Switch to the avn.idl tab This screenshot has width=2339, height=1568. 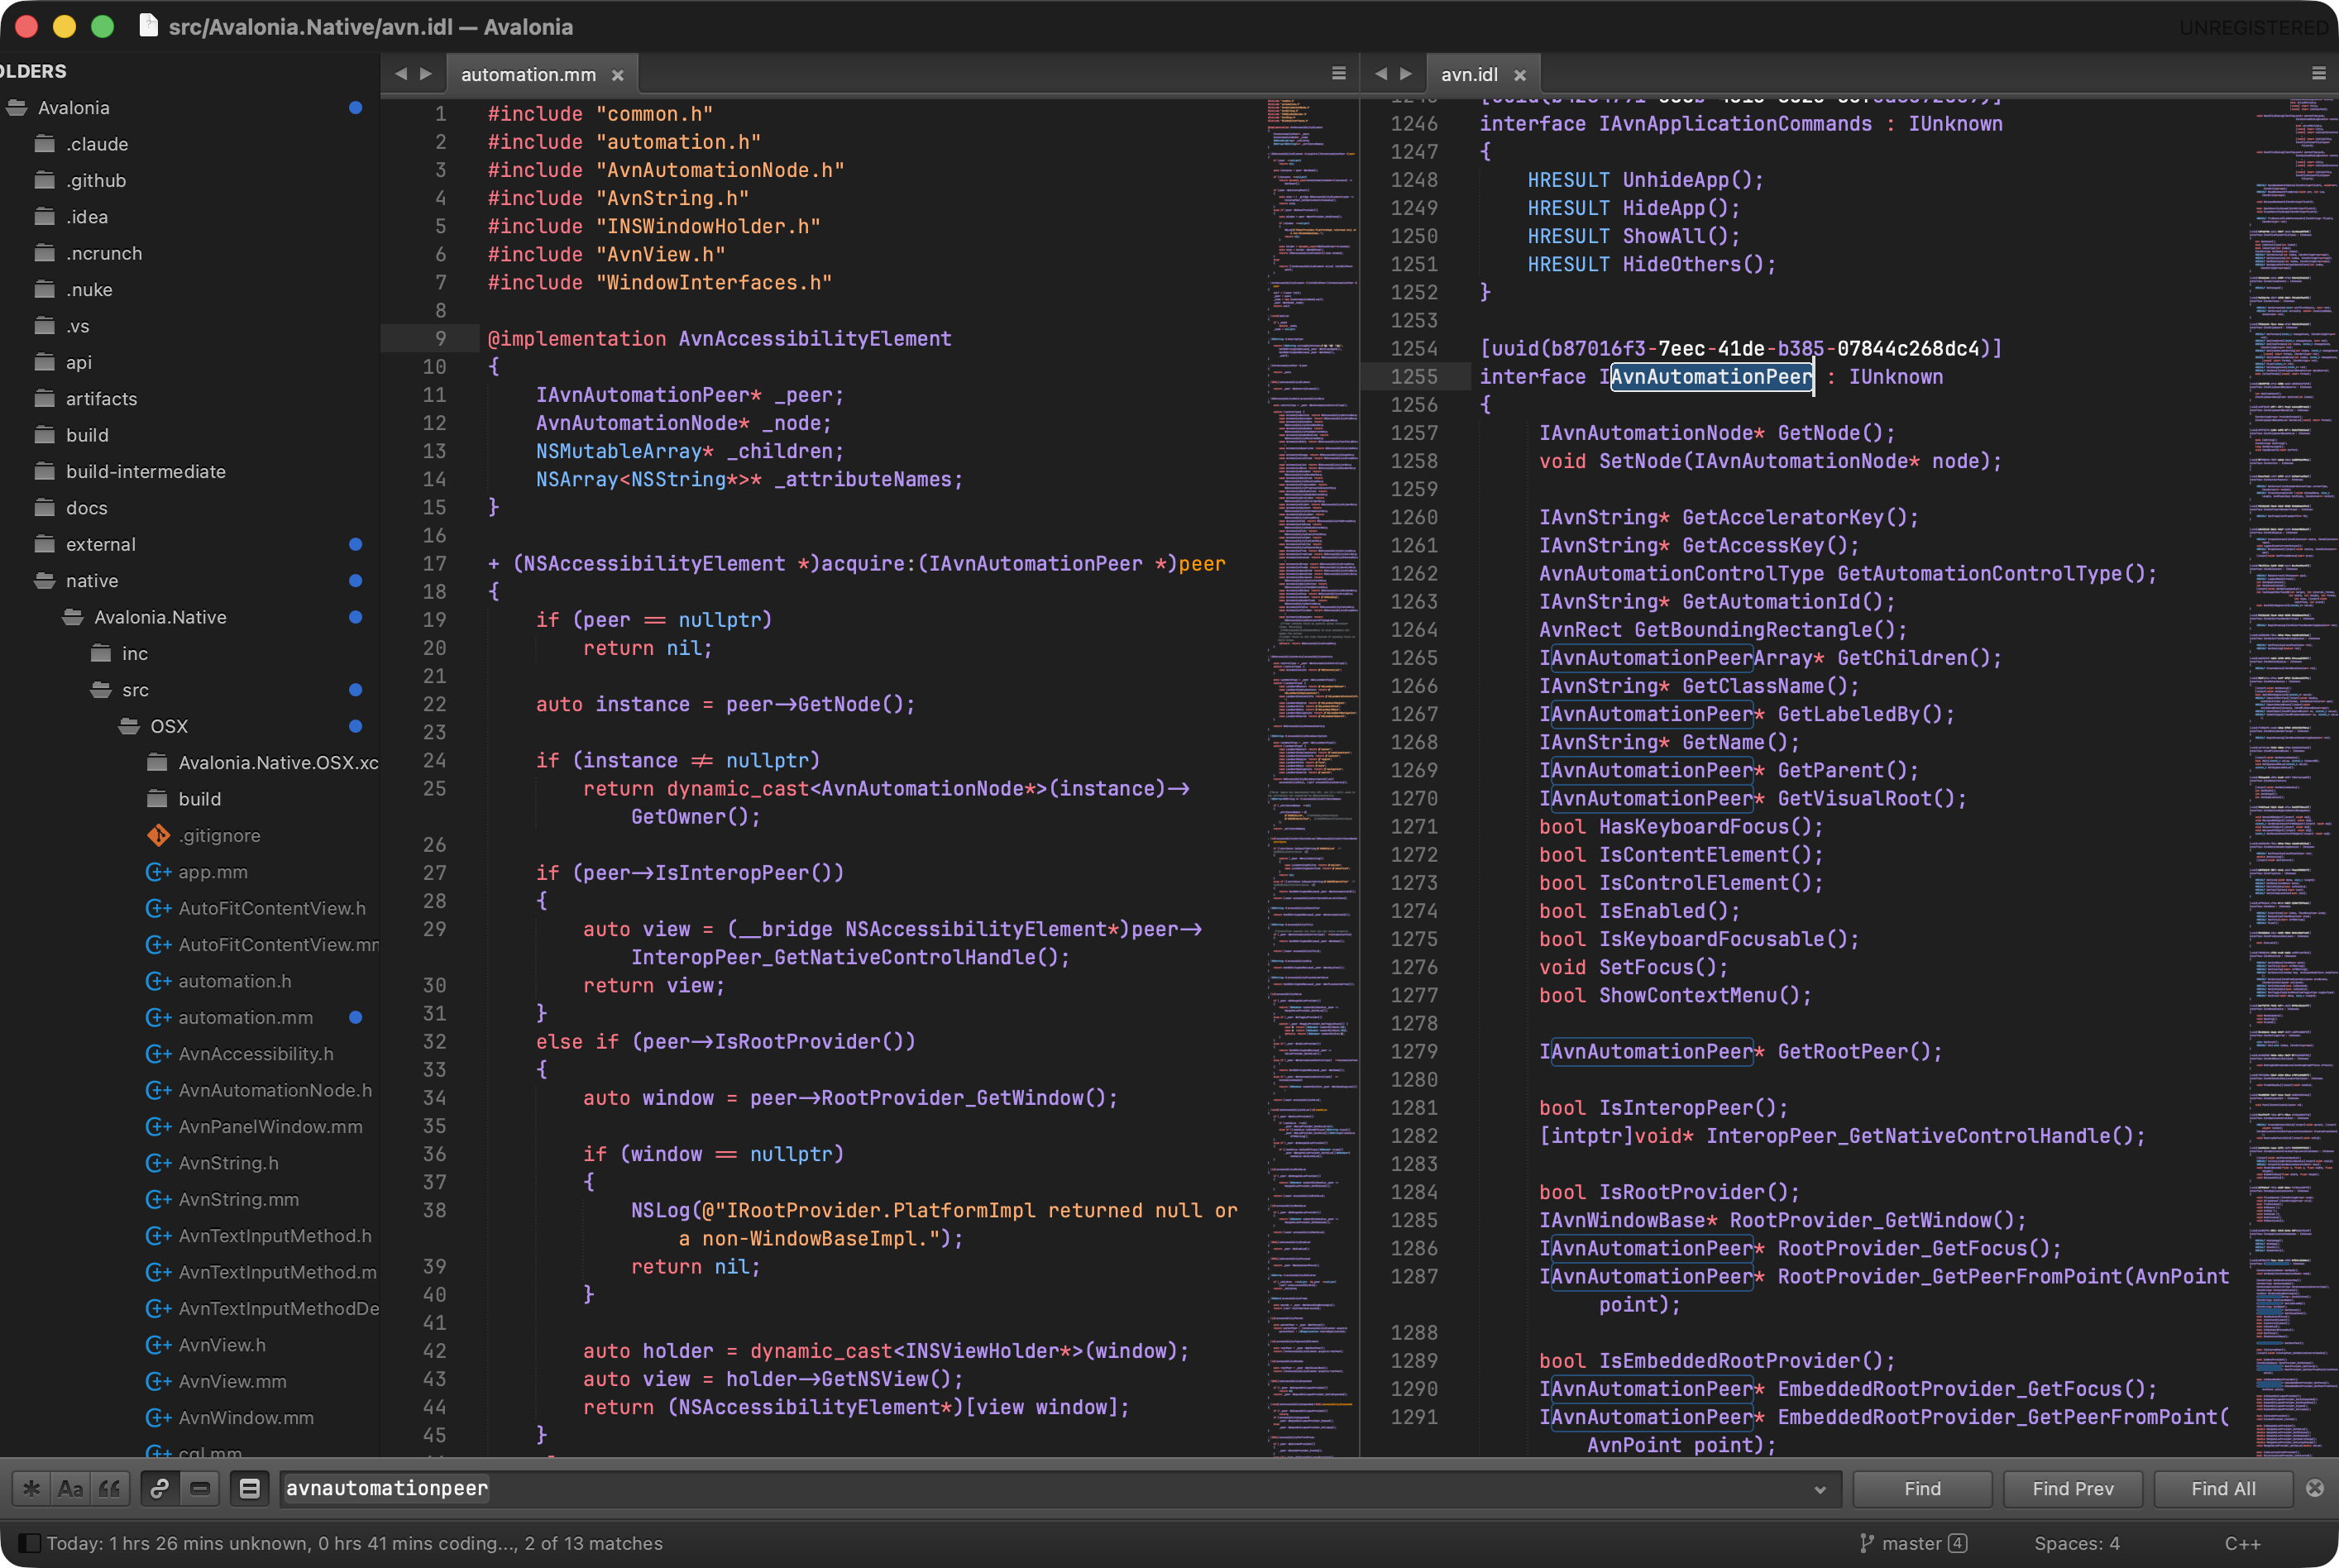point(1468,75)
